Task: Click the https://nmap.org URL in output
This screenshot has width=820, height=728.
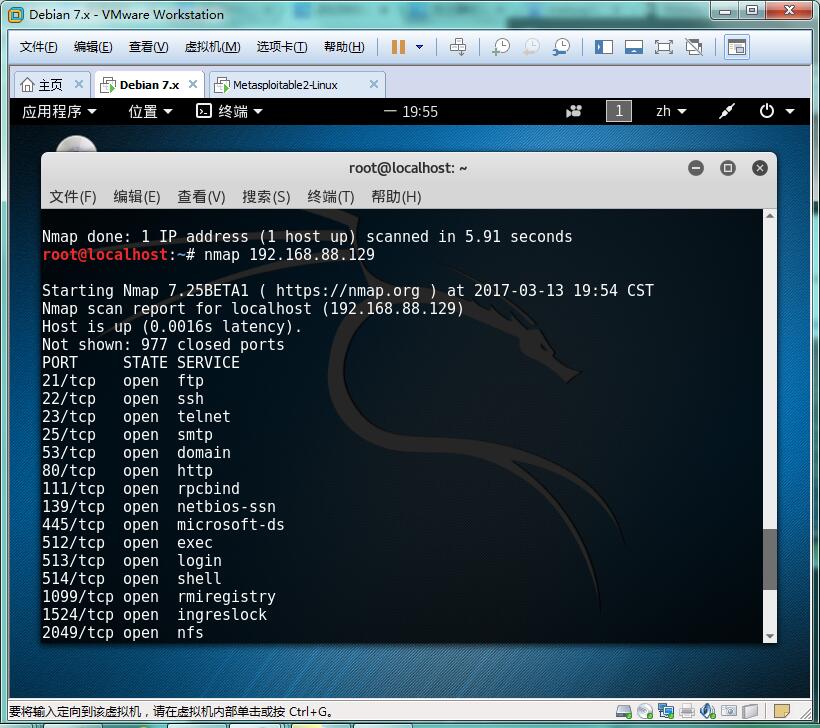Action: click(347, 290)
